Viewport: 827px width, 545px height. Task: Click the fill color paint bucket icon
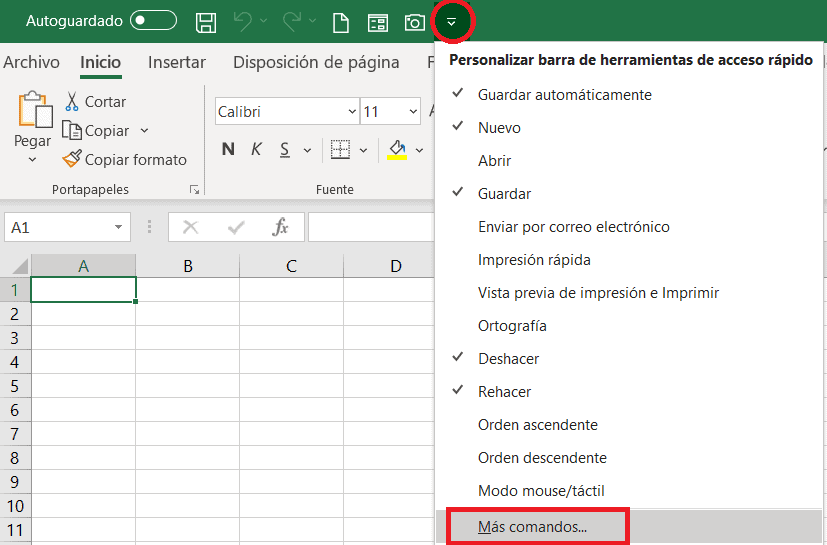coord(397,150)
